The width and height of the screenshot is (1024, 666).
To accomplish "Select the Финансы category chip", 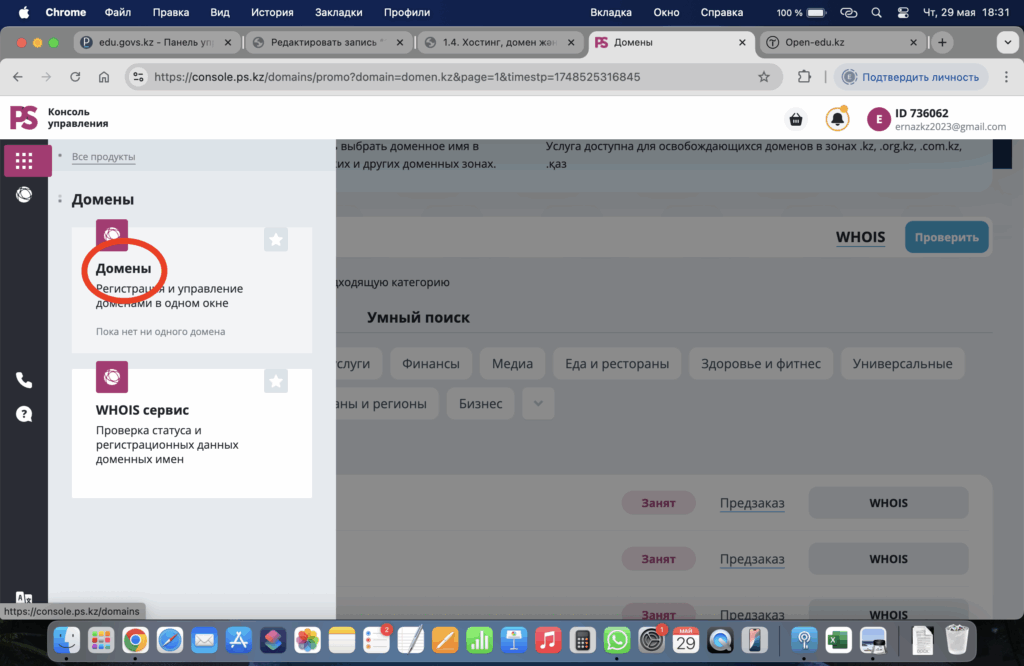I will pyautogui.click(x=430, y=364).
